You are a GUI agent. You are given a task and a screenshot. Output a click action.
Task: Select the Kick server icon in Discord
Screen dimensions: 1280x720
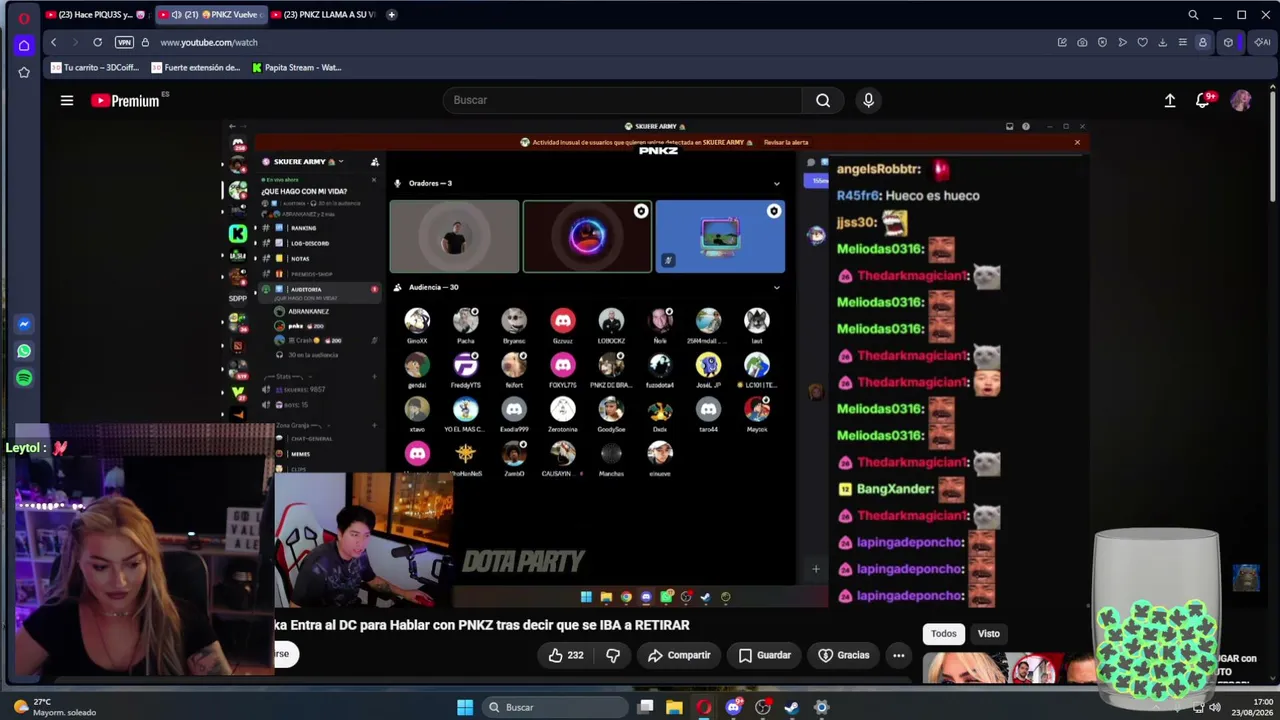coord(238,234)
